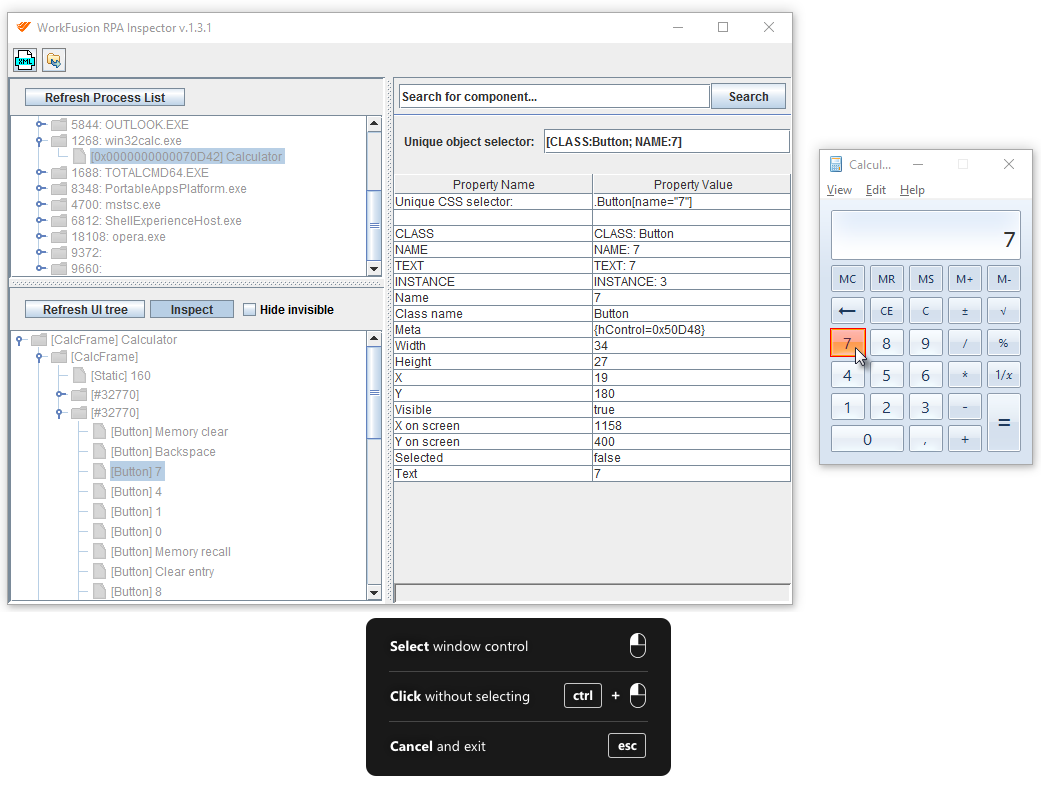Click the X on screen value 1158
Image resolution: width=1041 pixels, height=787 pixels.
[x=691, y=426]
